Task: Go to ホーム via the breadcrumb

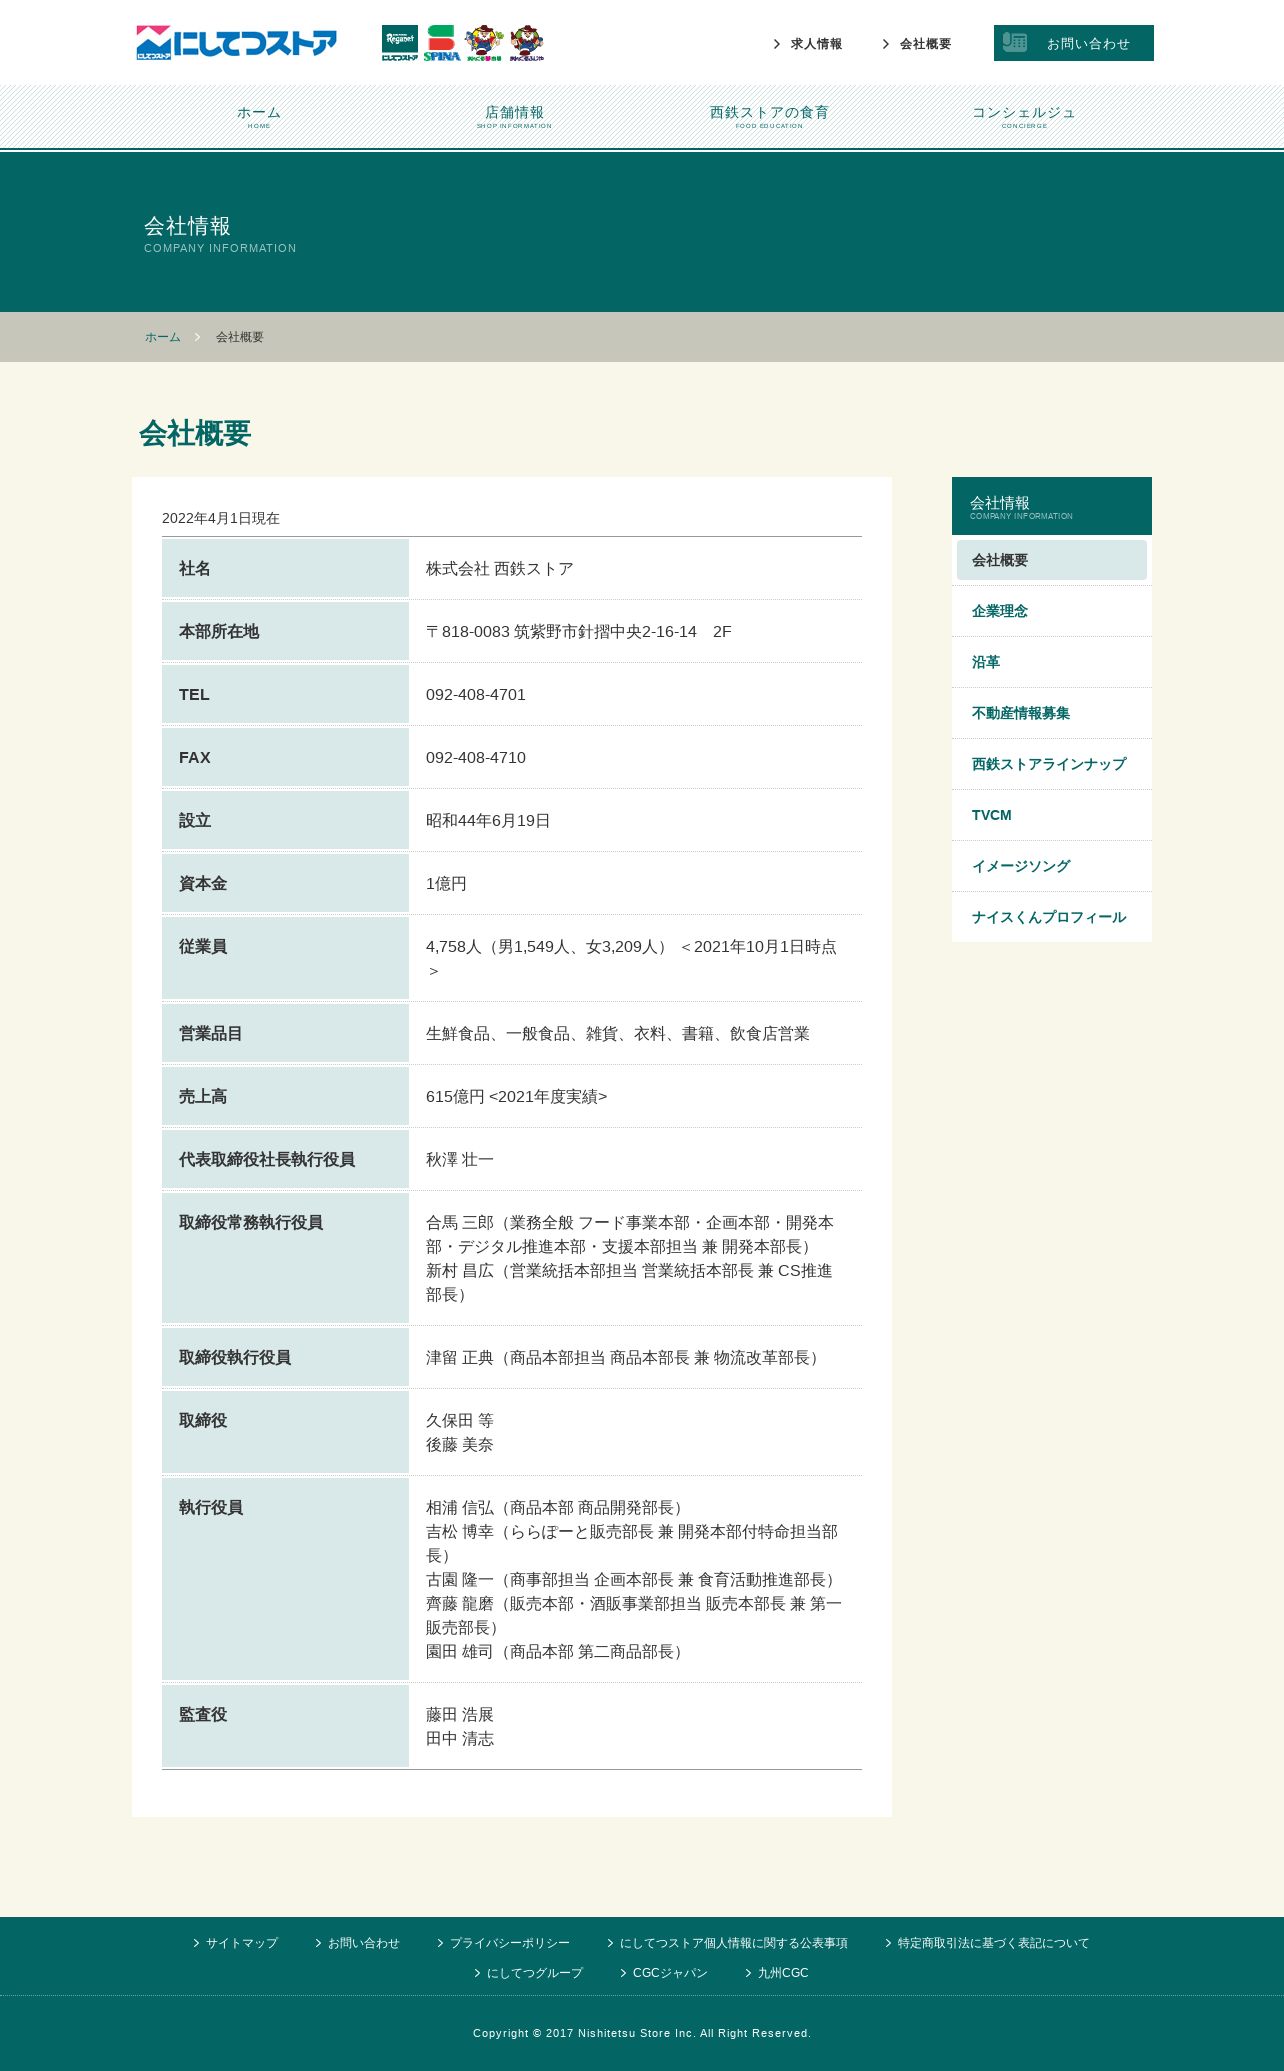Action: point(162,337)
